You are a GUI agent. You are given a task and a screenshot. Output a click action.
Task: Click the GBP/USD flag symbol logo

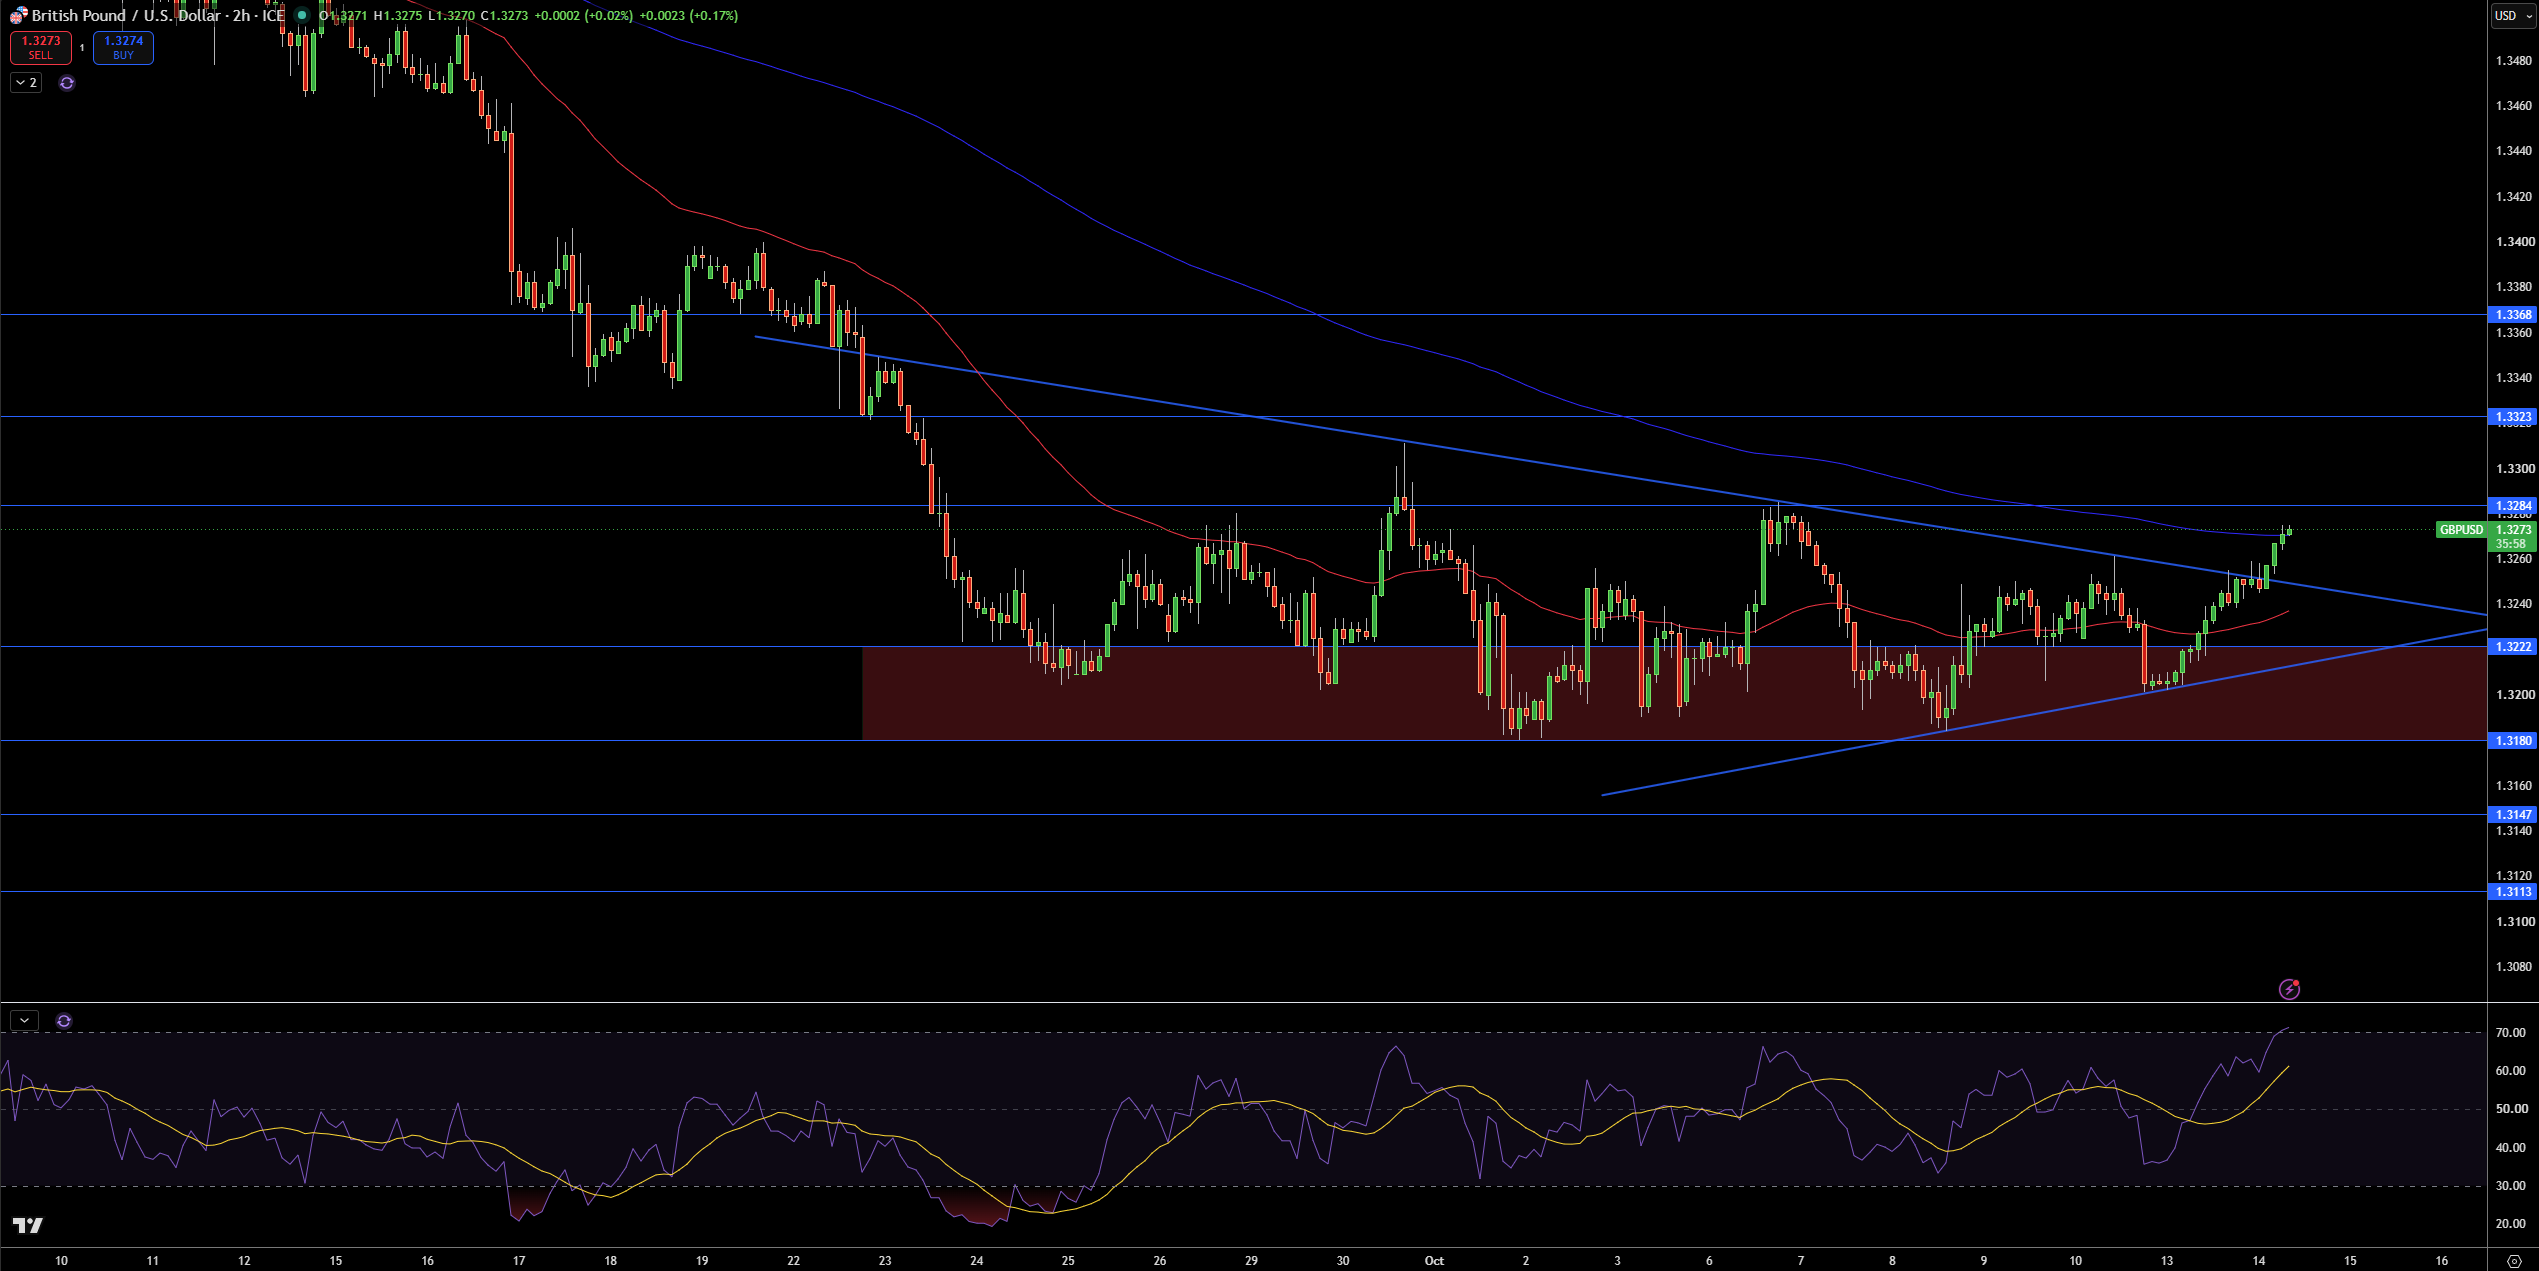[x=18, y=15]
